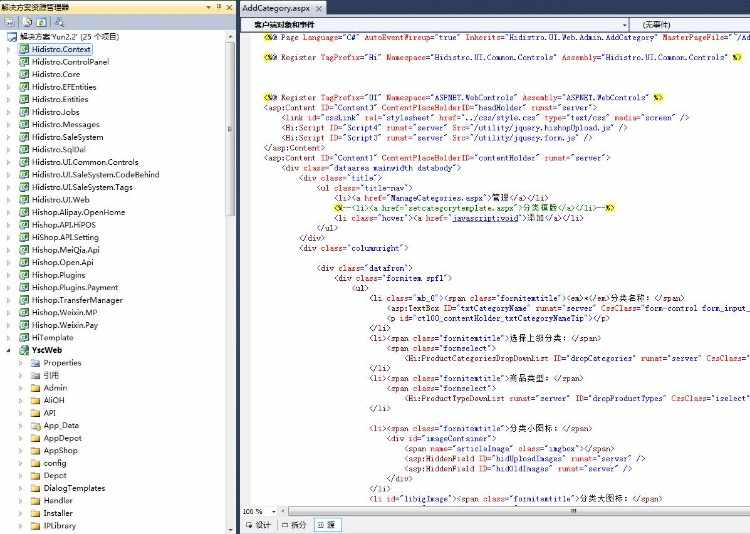
Task: Click the YscWeb web project icon
Action: pyautogui.click(x=24, y=350)
